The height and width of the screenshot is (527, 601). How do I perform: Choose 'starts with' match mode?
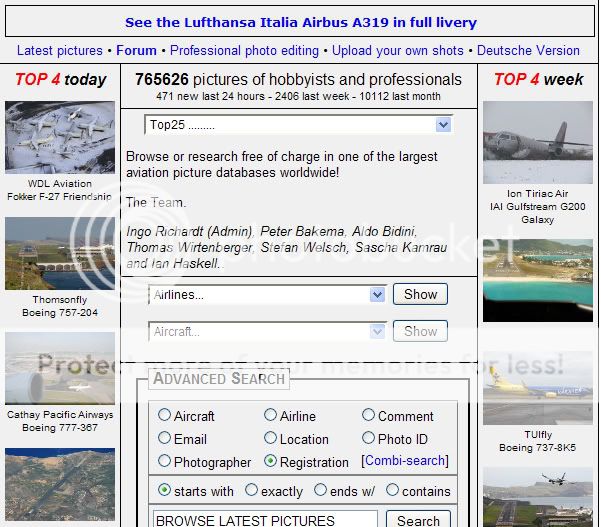[164, 489]
